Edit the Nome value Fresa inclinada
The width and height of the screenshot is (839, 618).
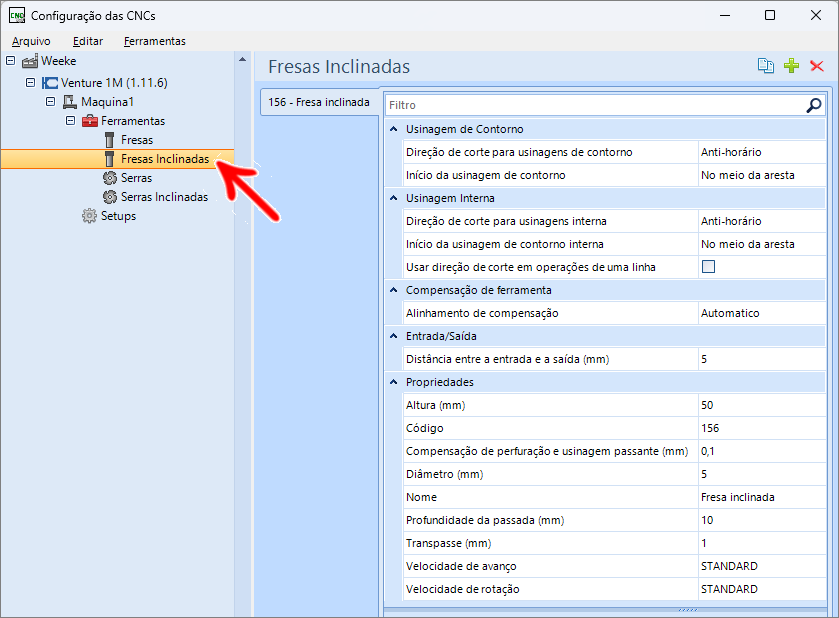pyautogui.click(x=761, y=497)
